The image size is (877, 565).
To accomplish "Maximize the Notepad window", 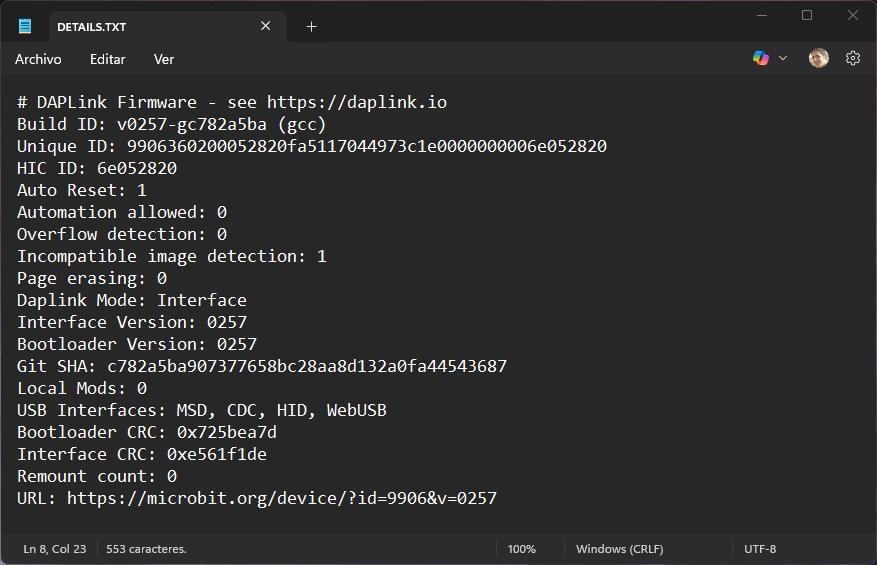I will pyautogui.click(x=807, y=16).
